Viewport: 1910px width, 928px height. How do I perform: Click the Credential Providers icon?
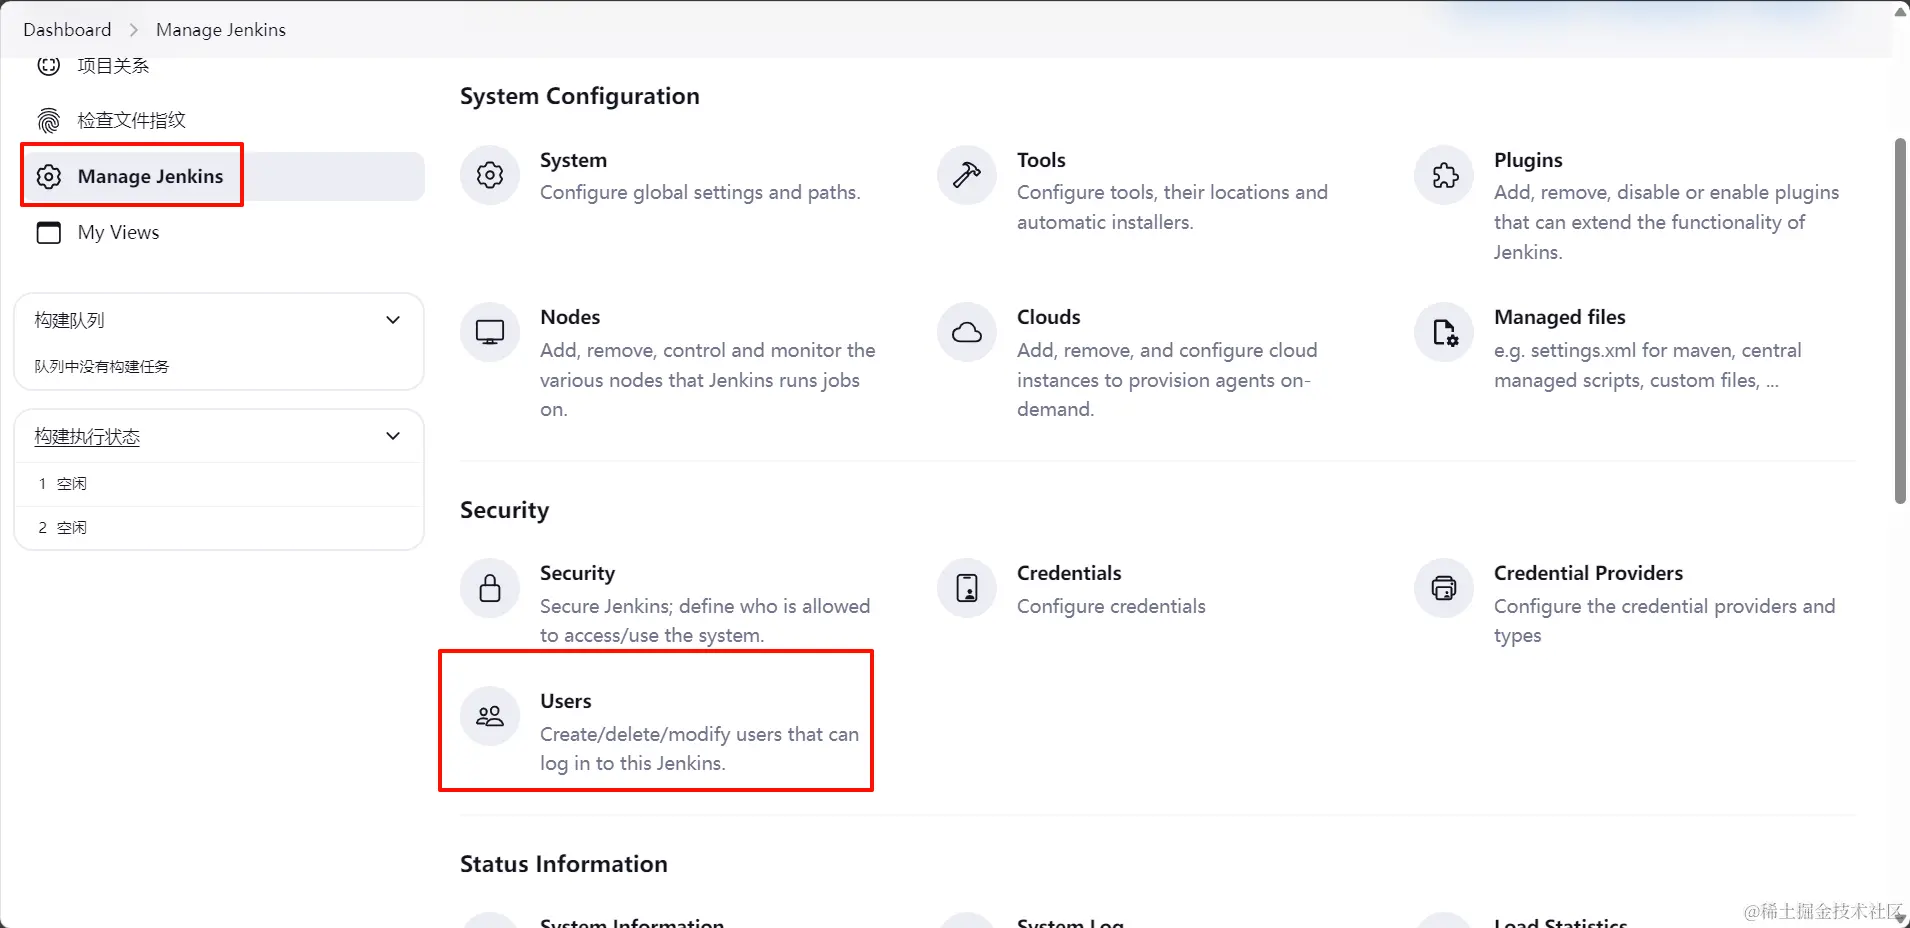[x=1444, y=588]
